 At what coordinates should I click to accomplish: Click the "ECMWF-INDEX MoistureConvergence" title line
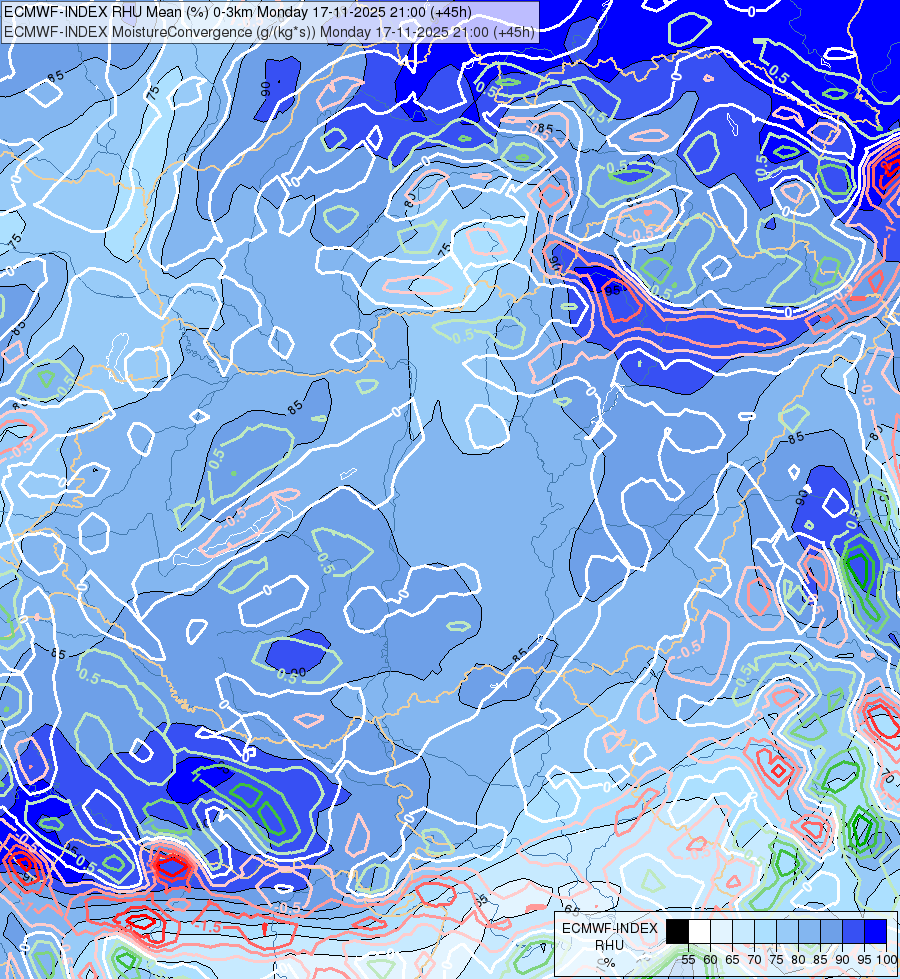tap(269, 32)
